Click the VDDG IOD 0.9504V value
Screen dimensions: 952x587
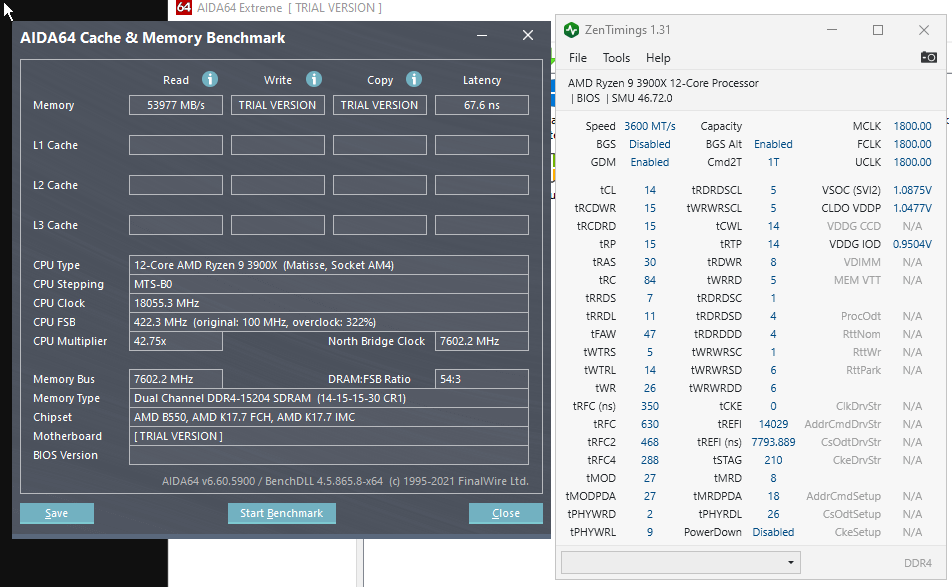(x=912, y=244)
